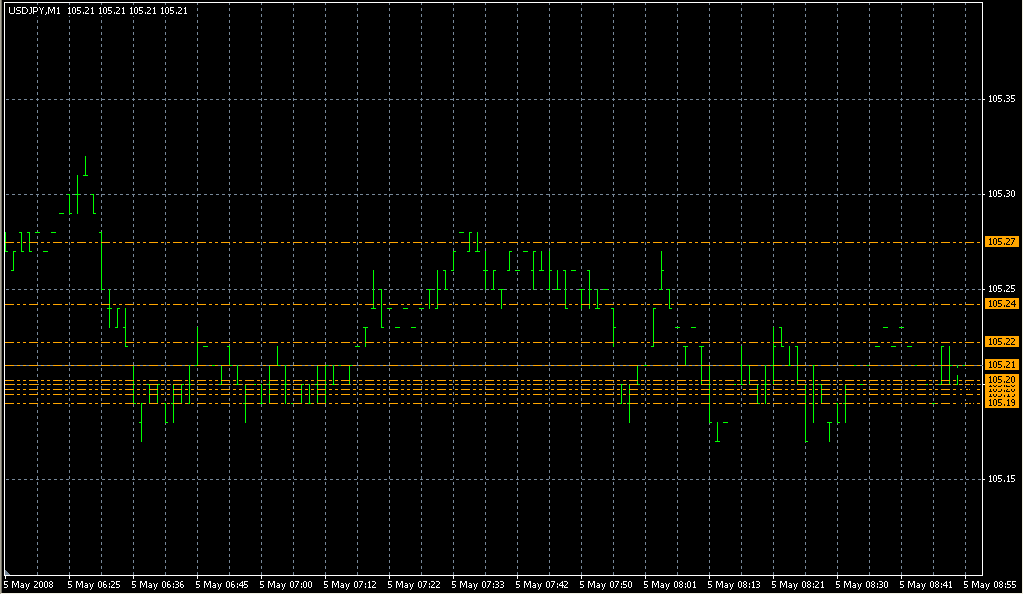Select the orange 105.20 price tag
This screenshot has width=1024, height=594.
(x=1001, y=379)
